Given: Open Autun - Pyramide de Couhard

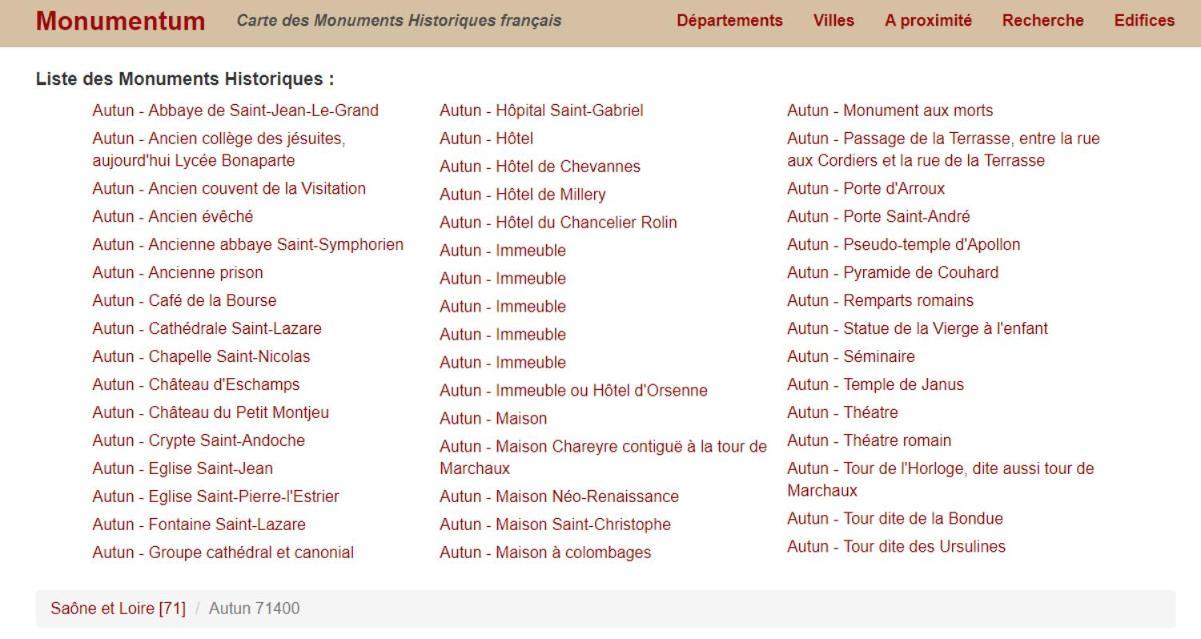Looking at the screenshot, I should pyautogui.click(x=892, y=272).
